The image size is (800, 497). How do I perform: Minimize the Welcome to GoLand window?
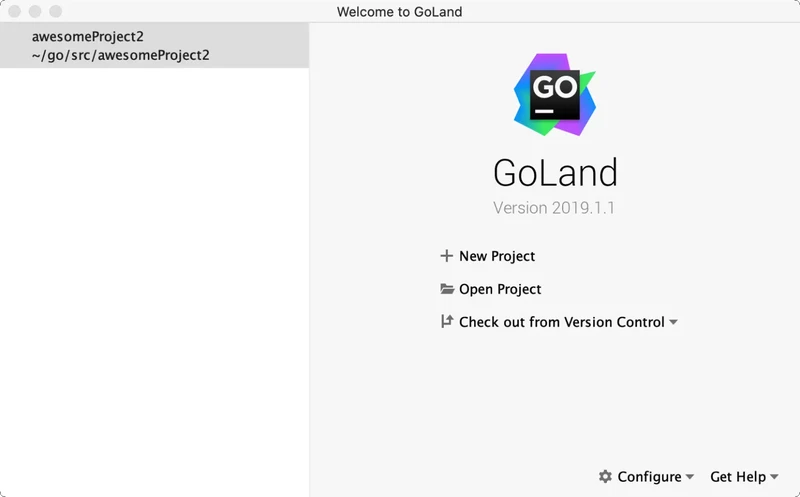tap(35, 11)
